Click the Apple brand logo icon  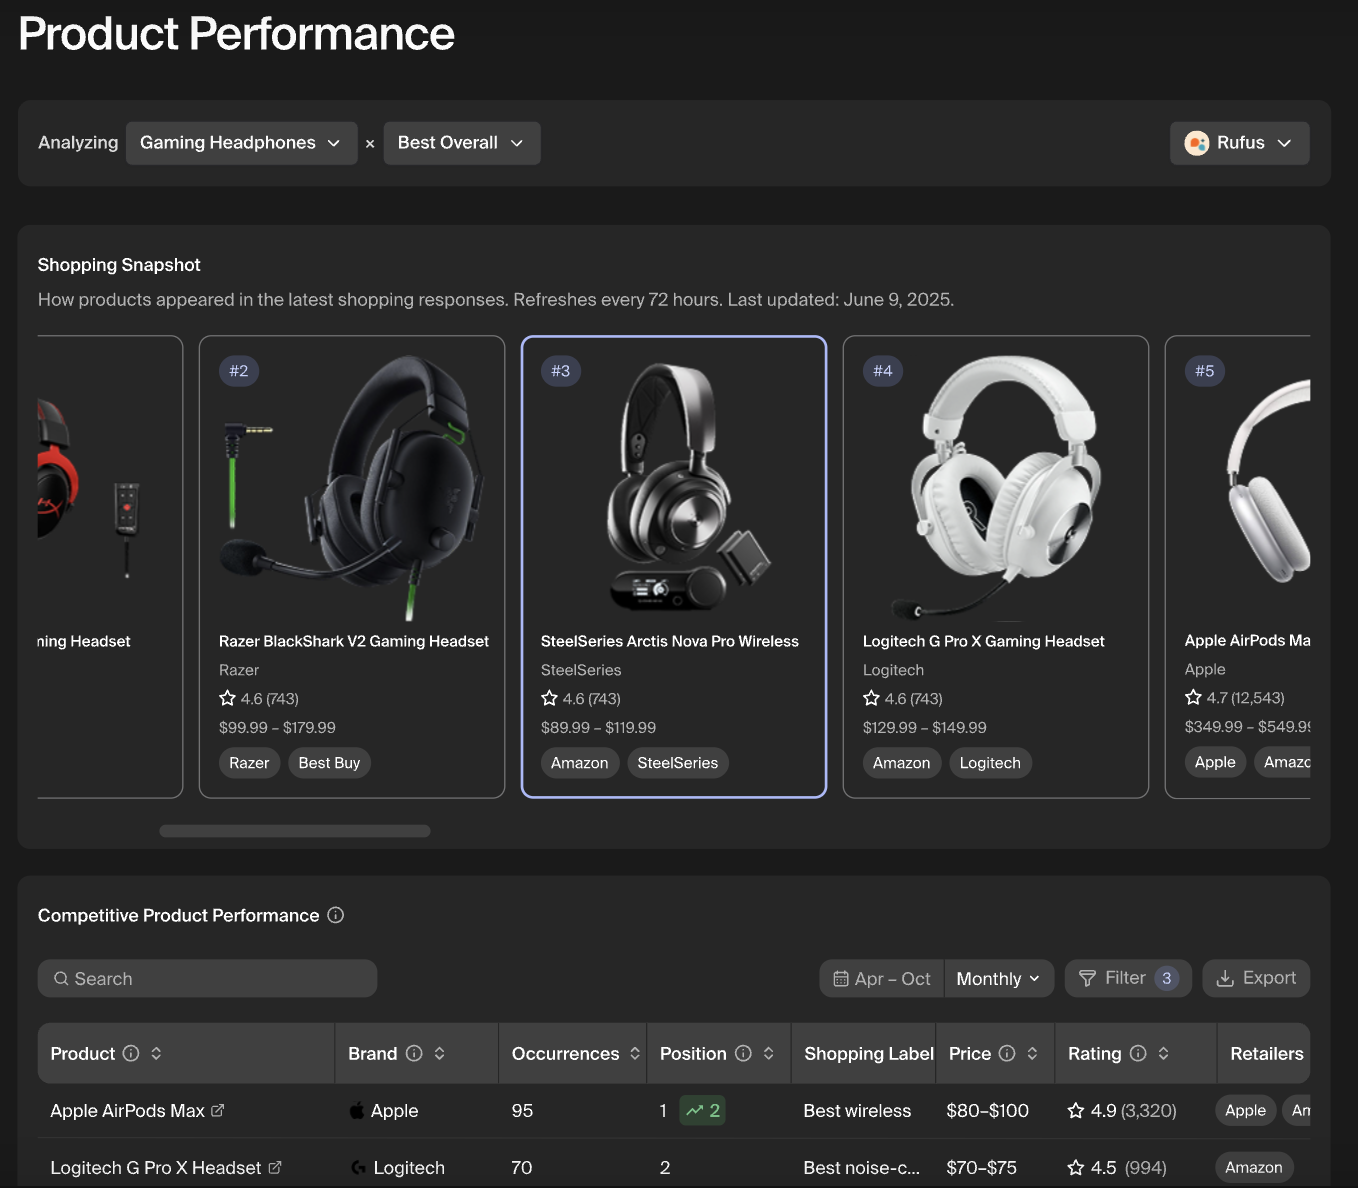click(x=357, y=1110)
